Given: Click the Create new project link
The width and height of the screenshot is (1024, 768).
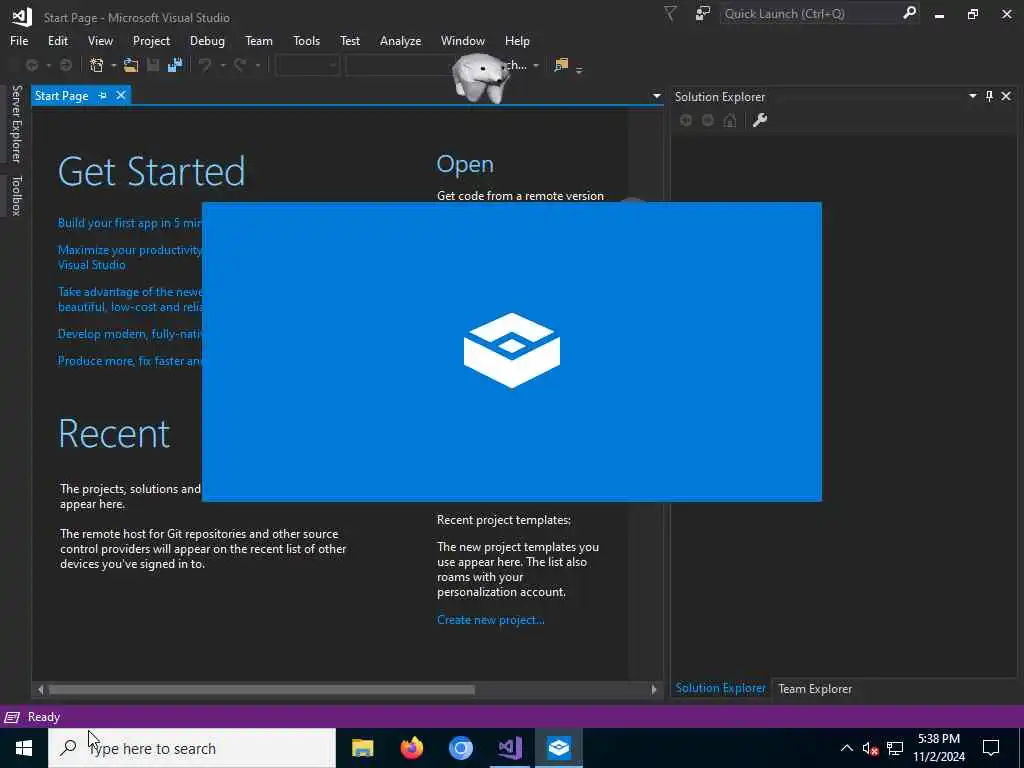Looking at the screenshot, I should pyautogui.click(x=490, y=620).
